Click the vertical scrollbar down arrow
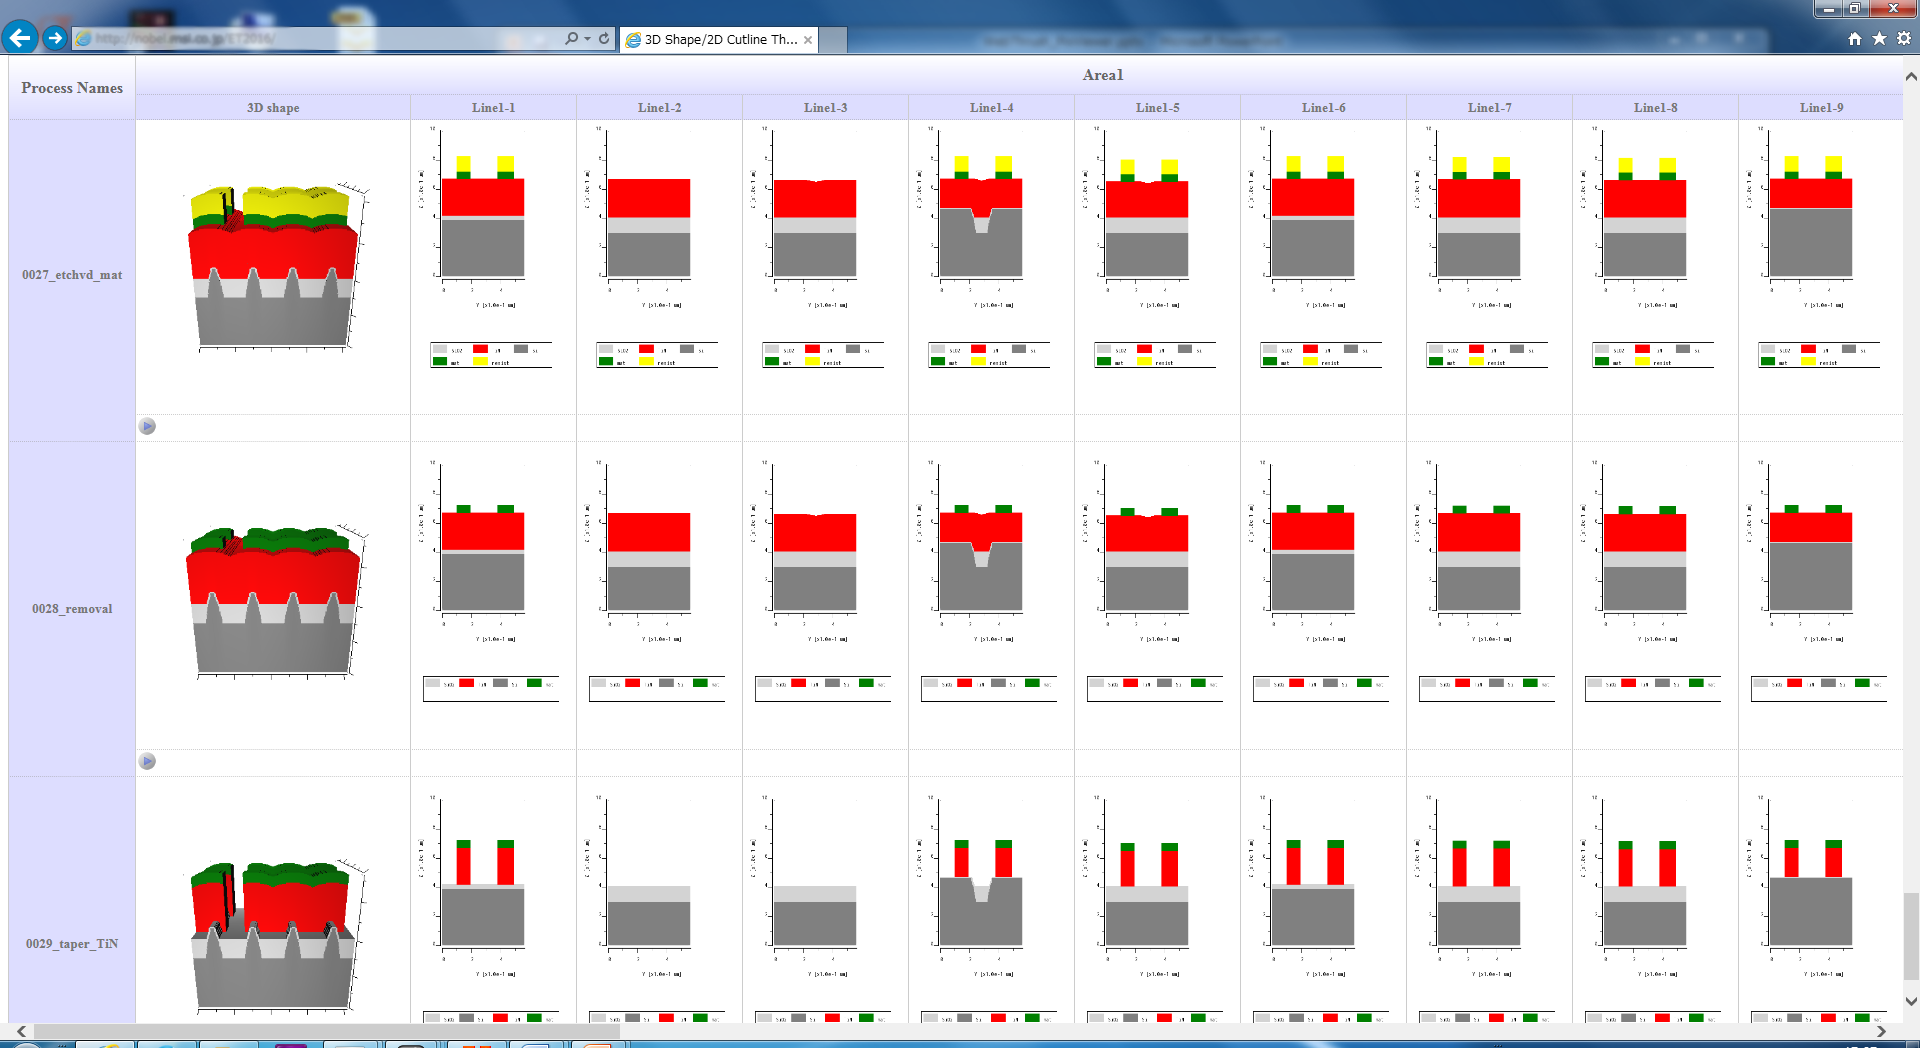The image size is (1920, 1048). click(1911, 1001)
